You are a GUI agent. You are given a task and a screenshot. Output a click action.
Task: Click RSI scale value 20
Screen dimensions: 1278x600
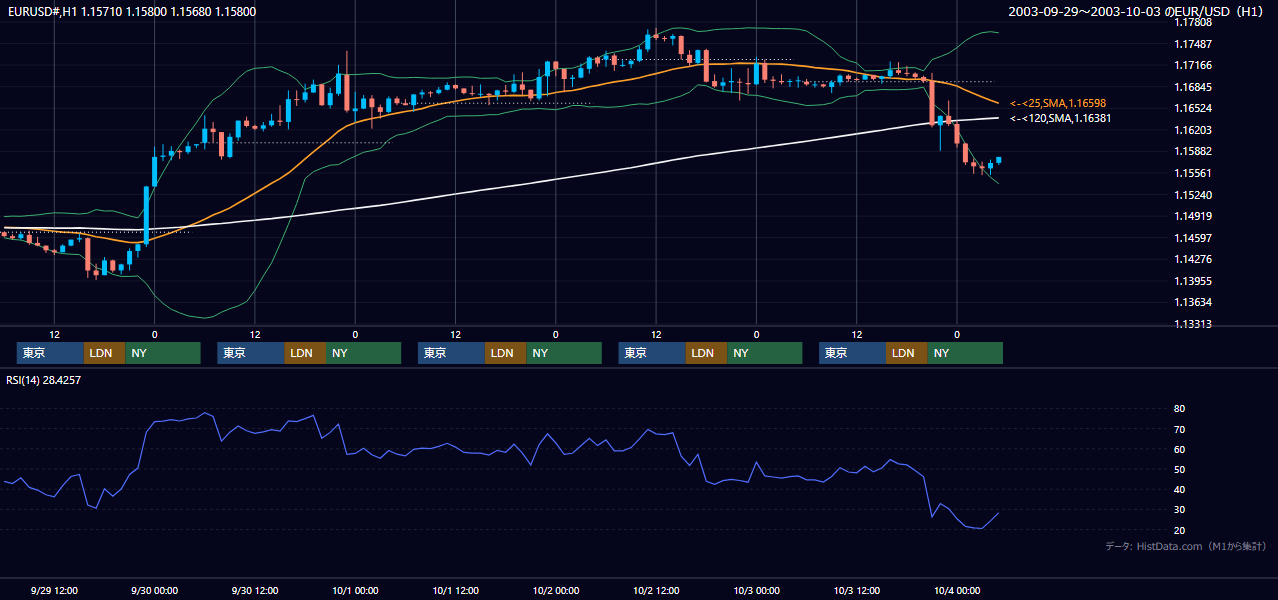1179,530
